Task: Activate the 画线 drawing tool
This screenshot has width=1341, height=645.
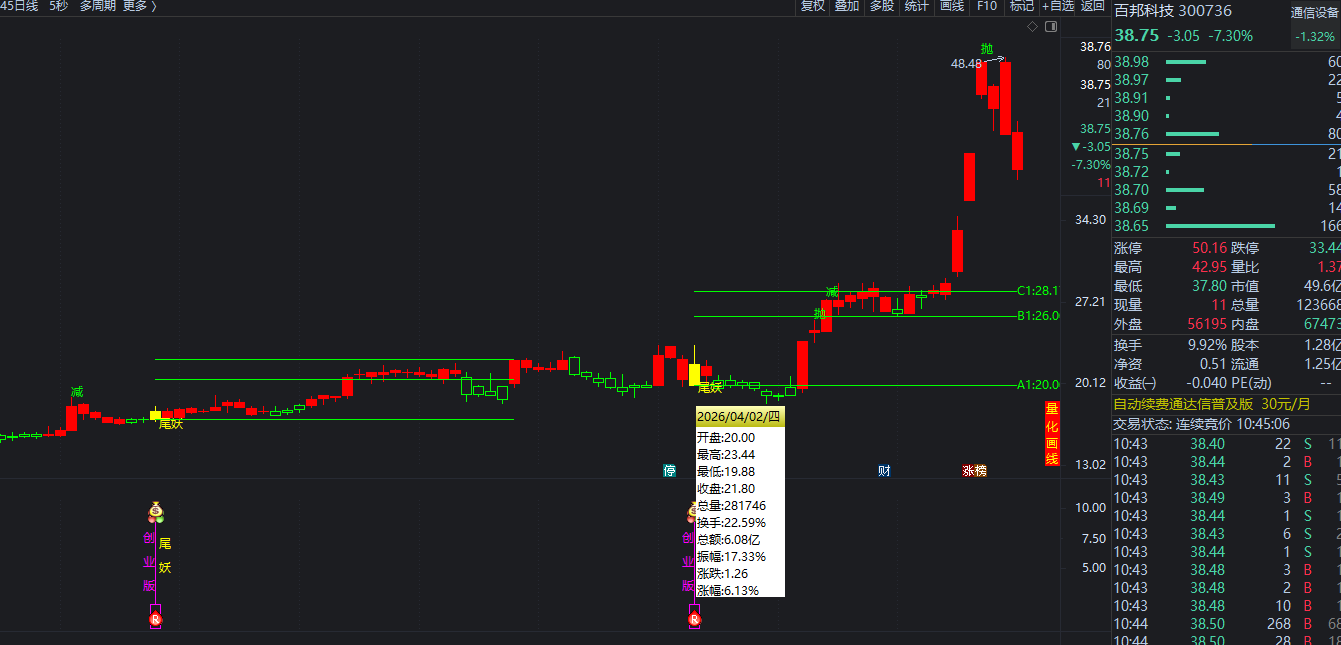Action: point(951,6)
